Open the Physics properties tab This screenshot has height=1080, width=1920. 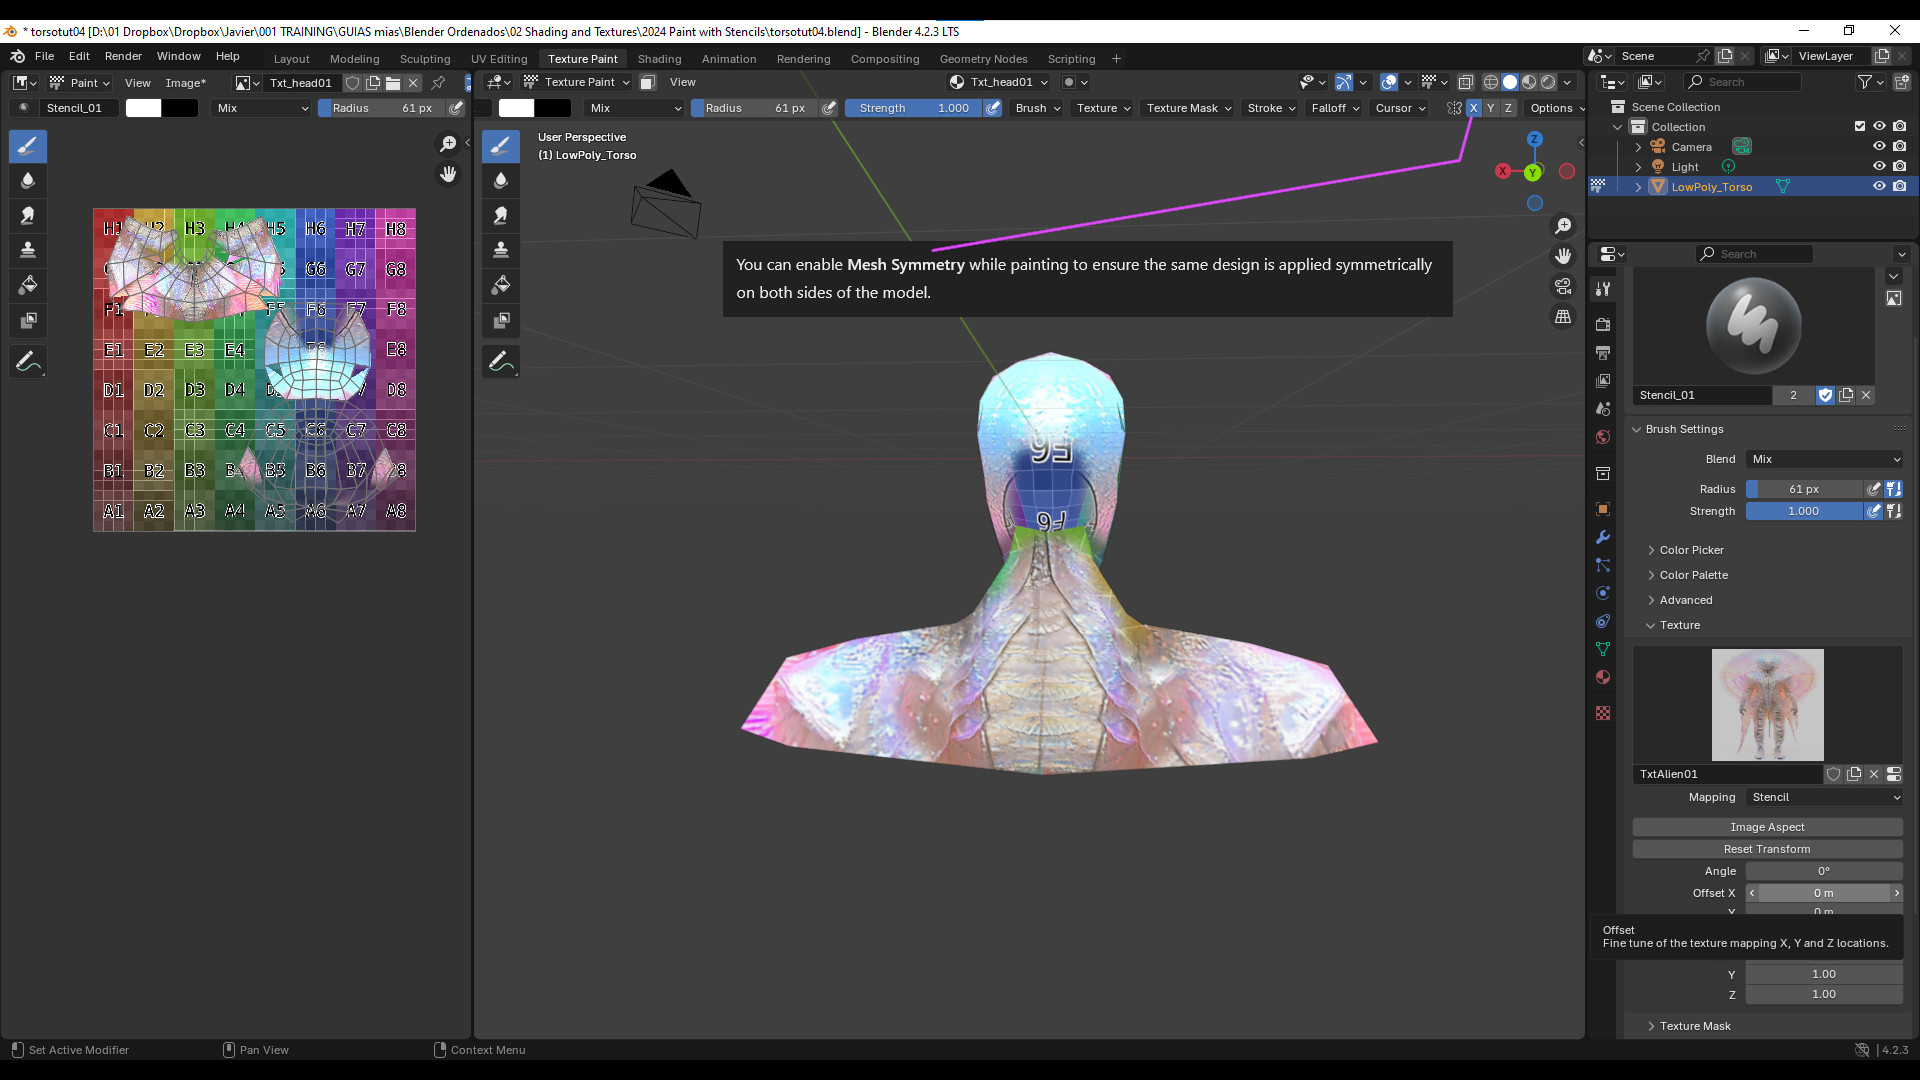click(x=1603, y=593)
